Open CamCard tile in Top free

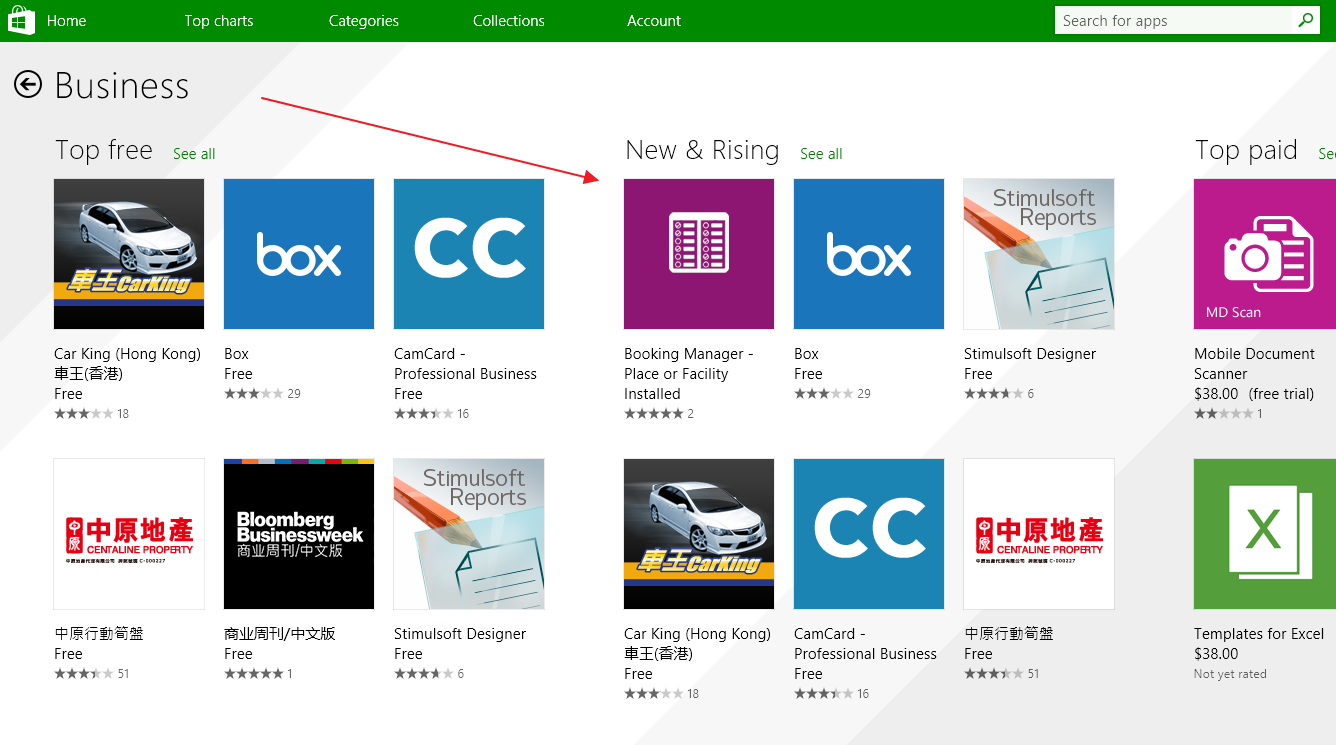click(x=469, y=254)
